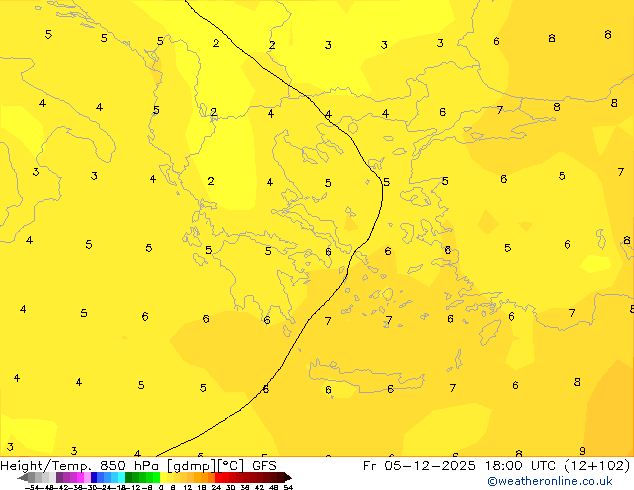634x490 pixels.
Task: Pick the dark blue legend swatch
Action: 94,477
